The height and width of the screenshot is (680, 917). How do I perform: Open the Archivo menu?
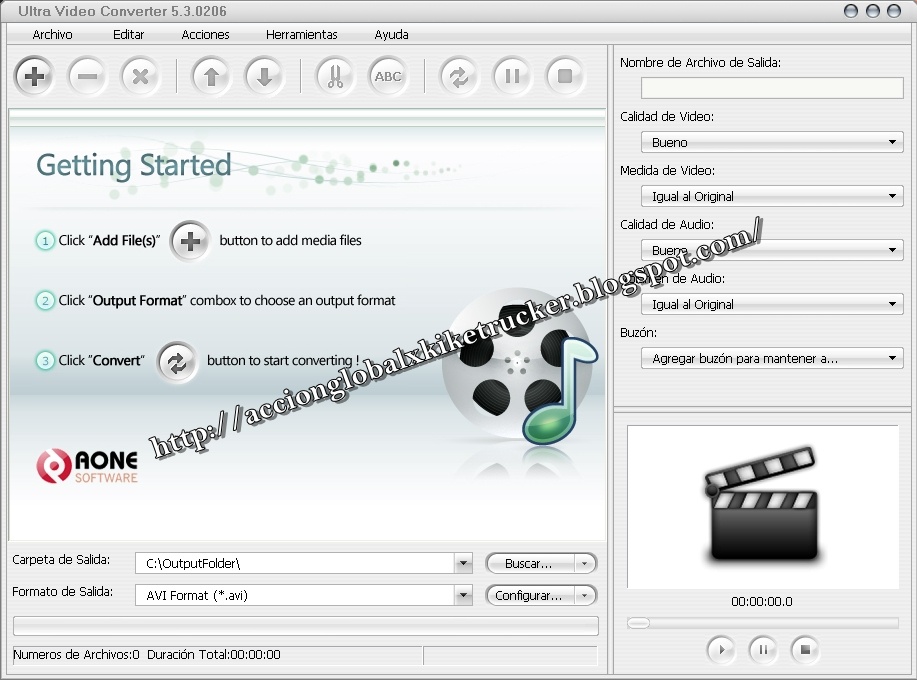point(53,34)
